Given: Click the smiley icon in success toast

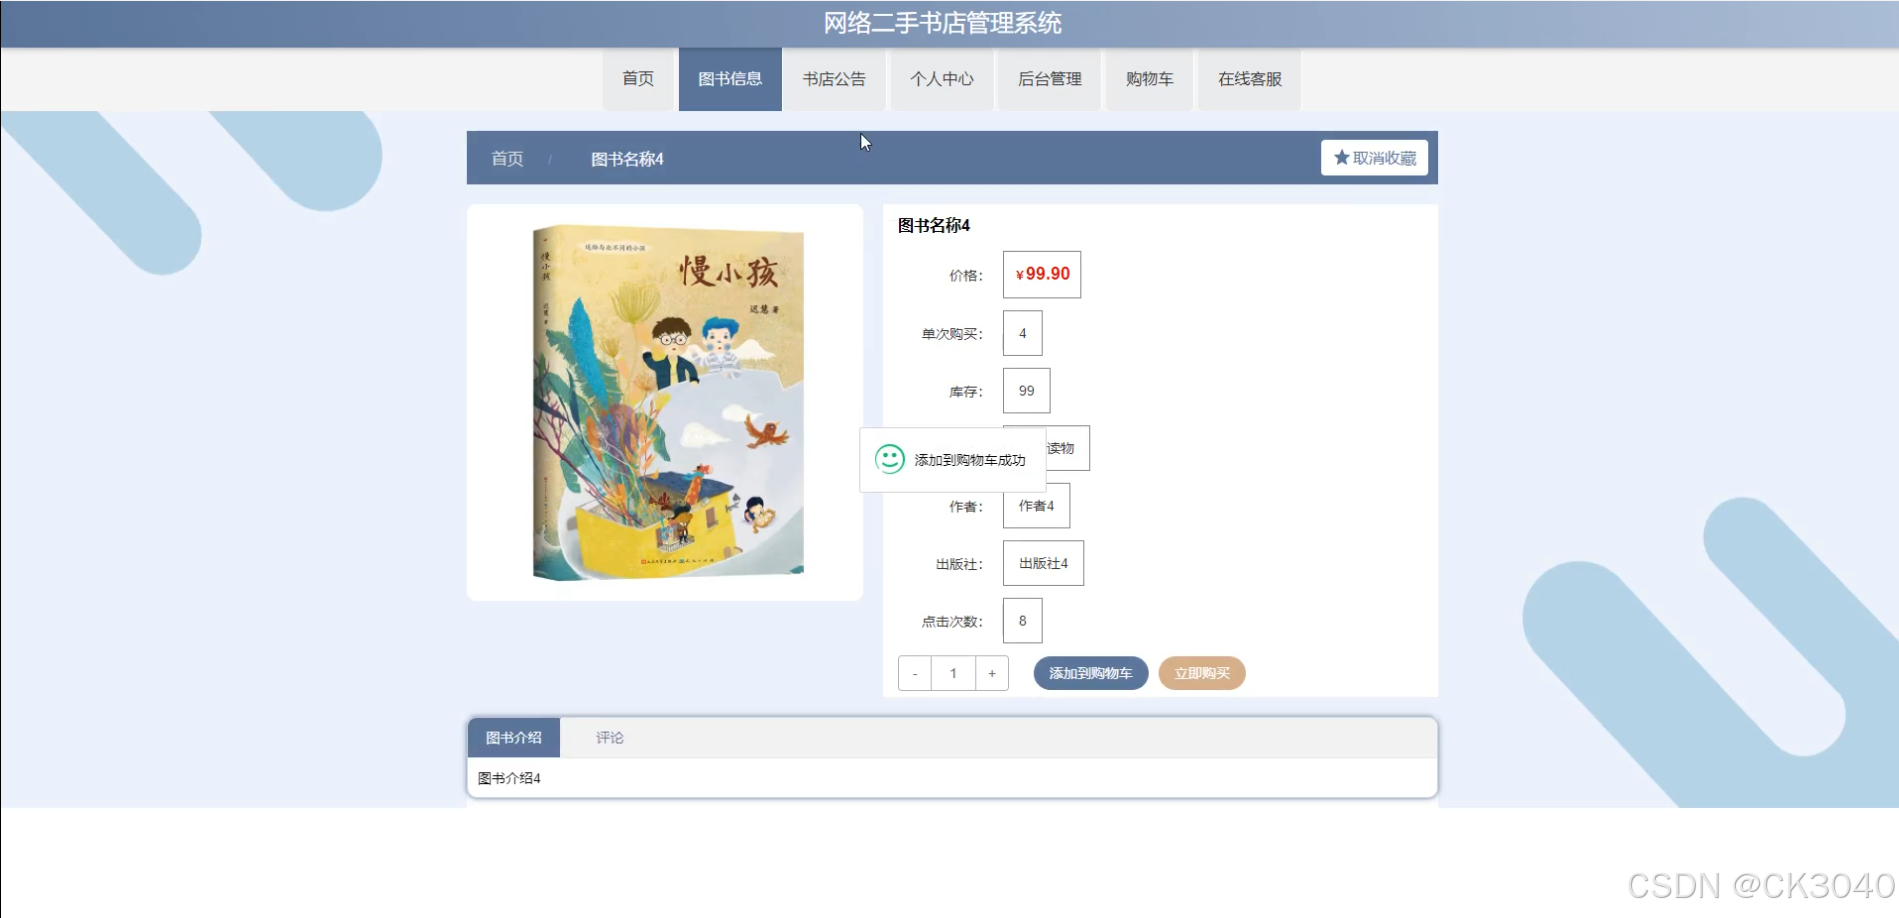Looking at the screenshot, I should point(889,459).
